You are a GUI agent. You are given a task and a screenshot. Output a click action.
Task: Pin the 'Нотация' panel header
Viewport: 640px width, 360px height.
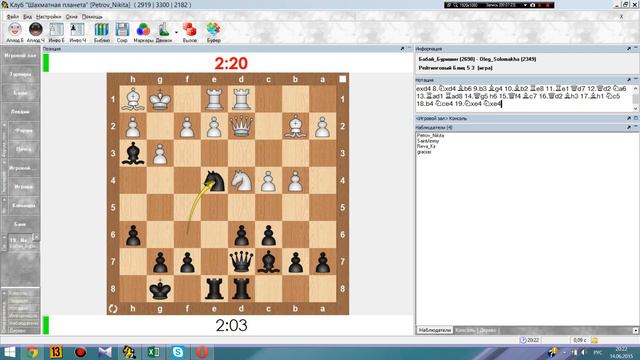tap(629, 80)
